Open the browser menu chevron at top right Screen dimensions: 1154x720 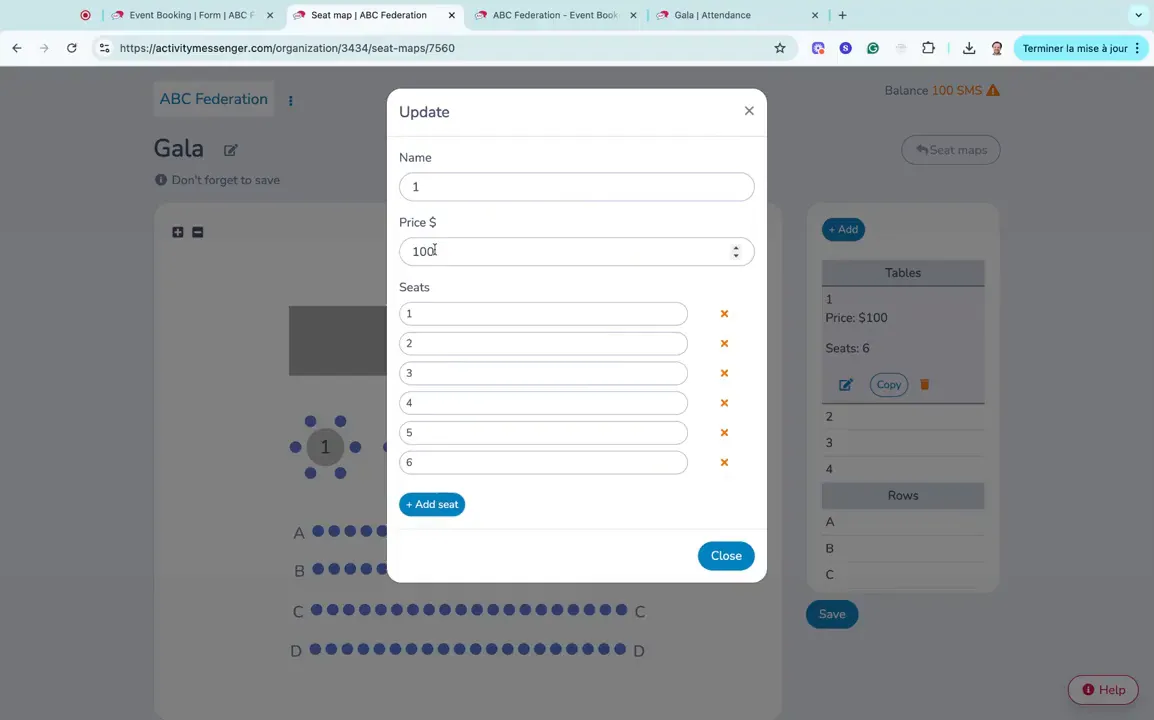[1139, 15]
